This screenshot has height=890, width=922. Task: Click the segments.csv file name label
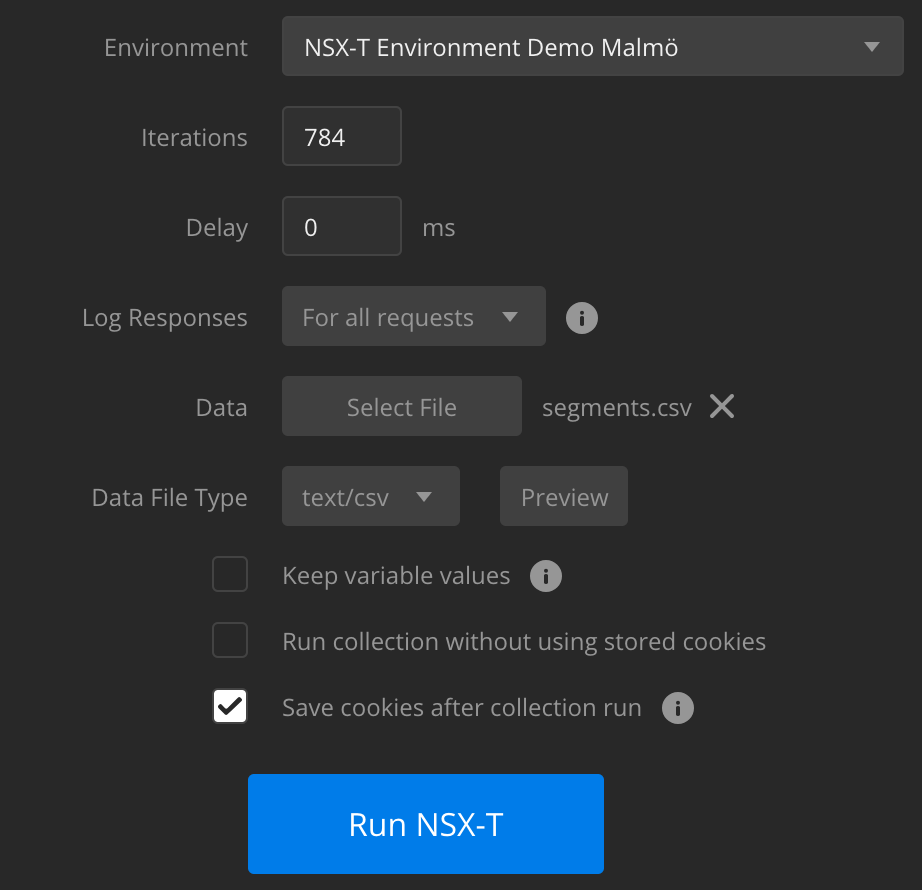click(615, 407)
